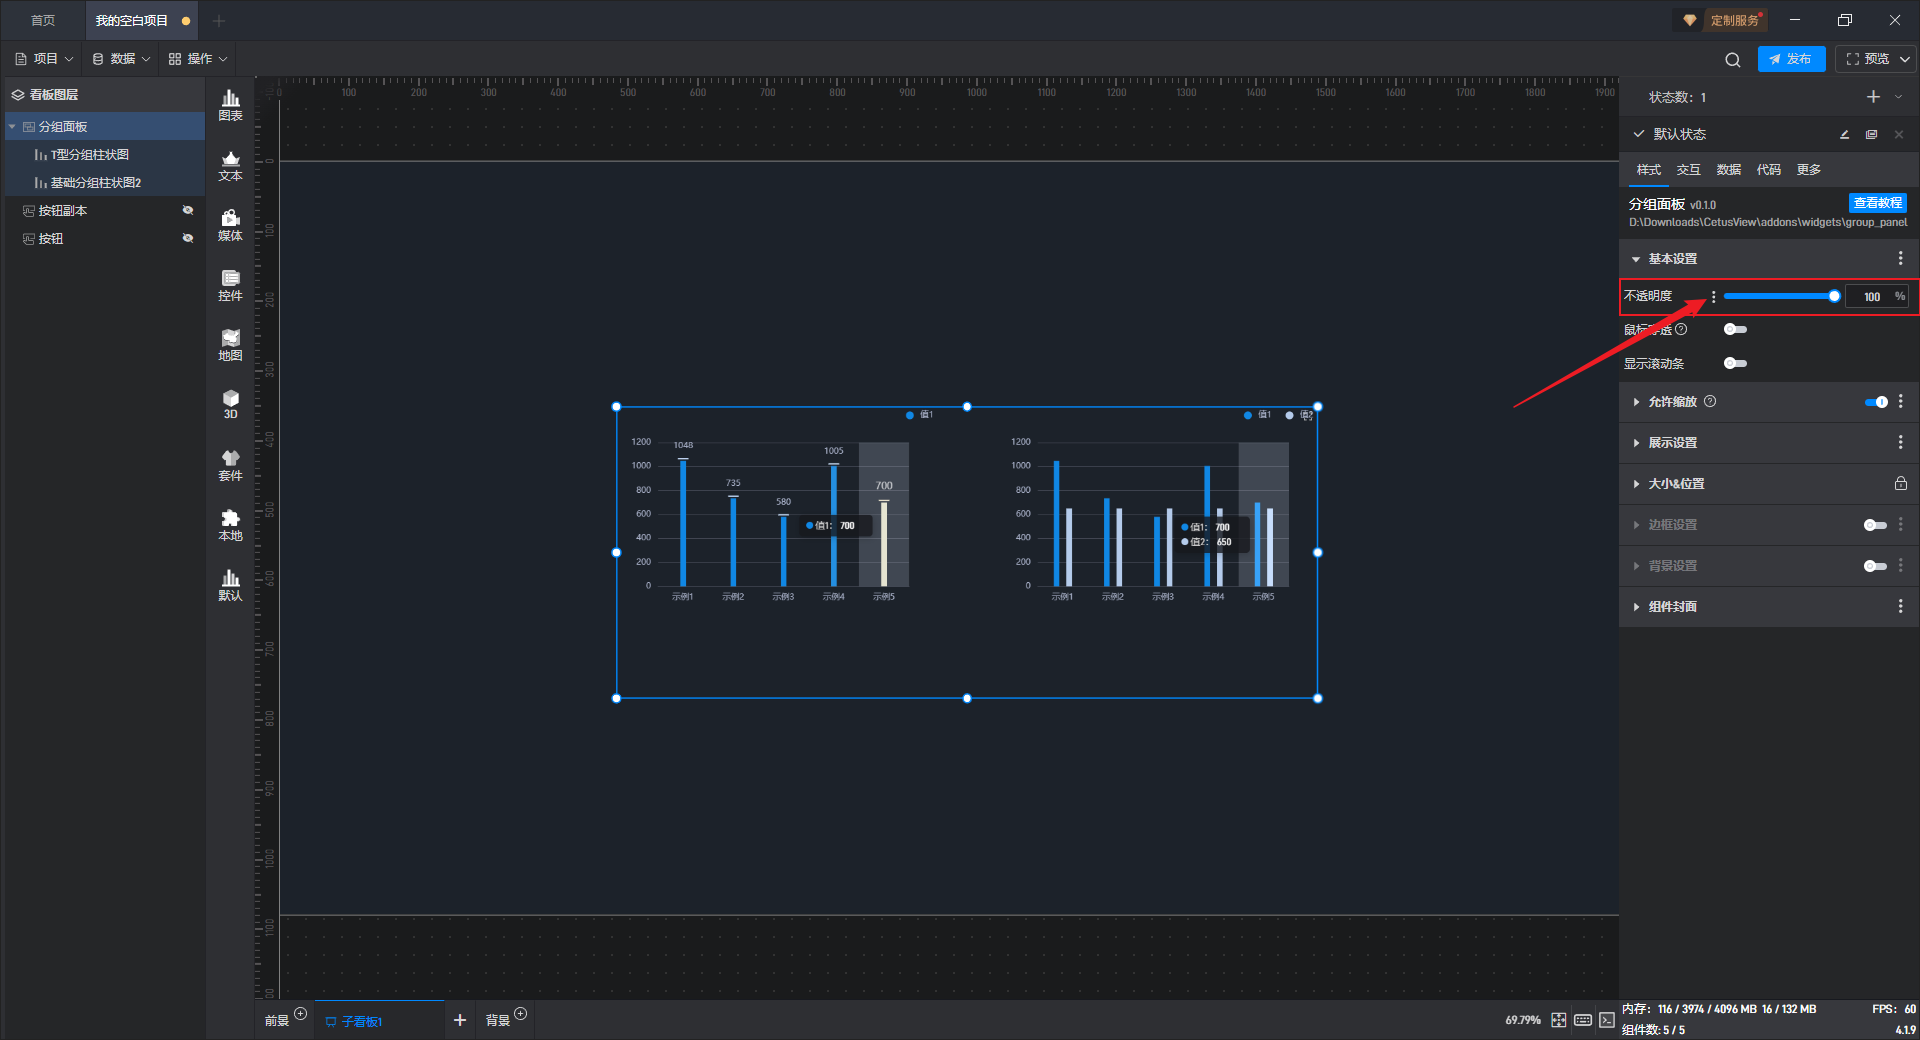
Task: Disable the 允许缩放 switch
Action: (x=1875, y=402)
